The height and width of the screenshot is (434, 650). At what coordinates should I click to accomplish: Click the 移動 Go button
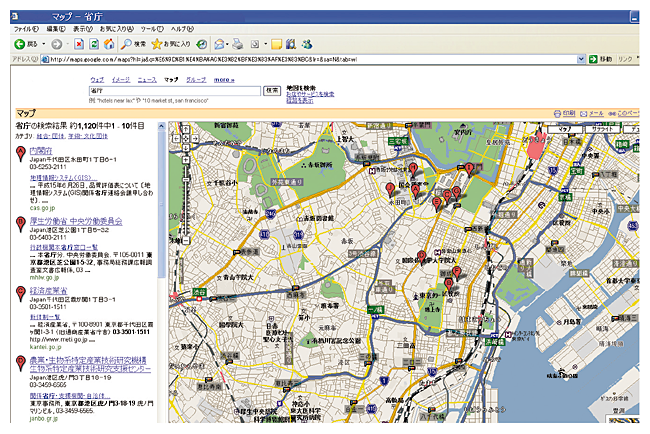coord(600,59)
